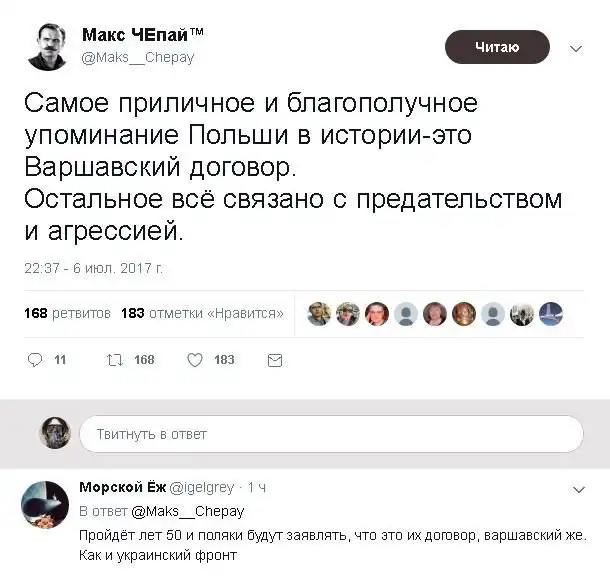Click the first liker avatar in the row
Screen dimensions: 610x576
318,314
